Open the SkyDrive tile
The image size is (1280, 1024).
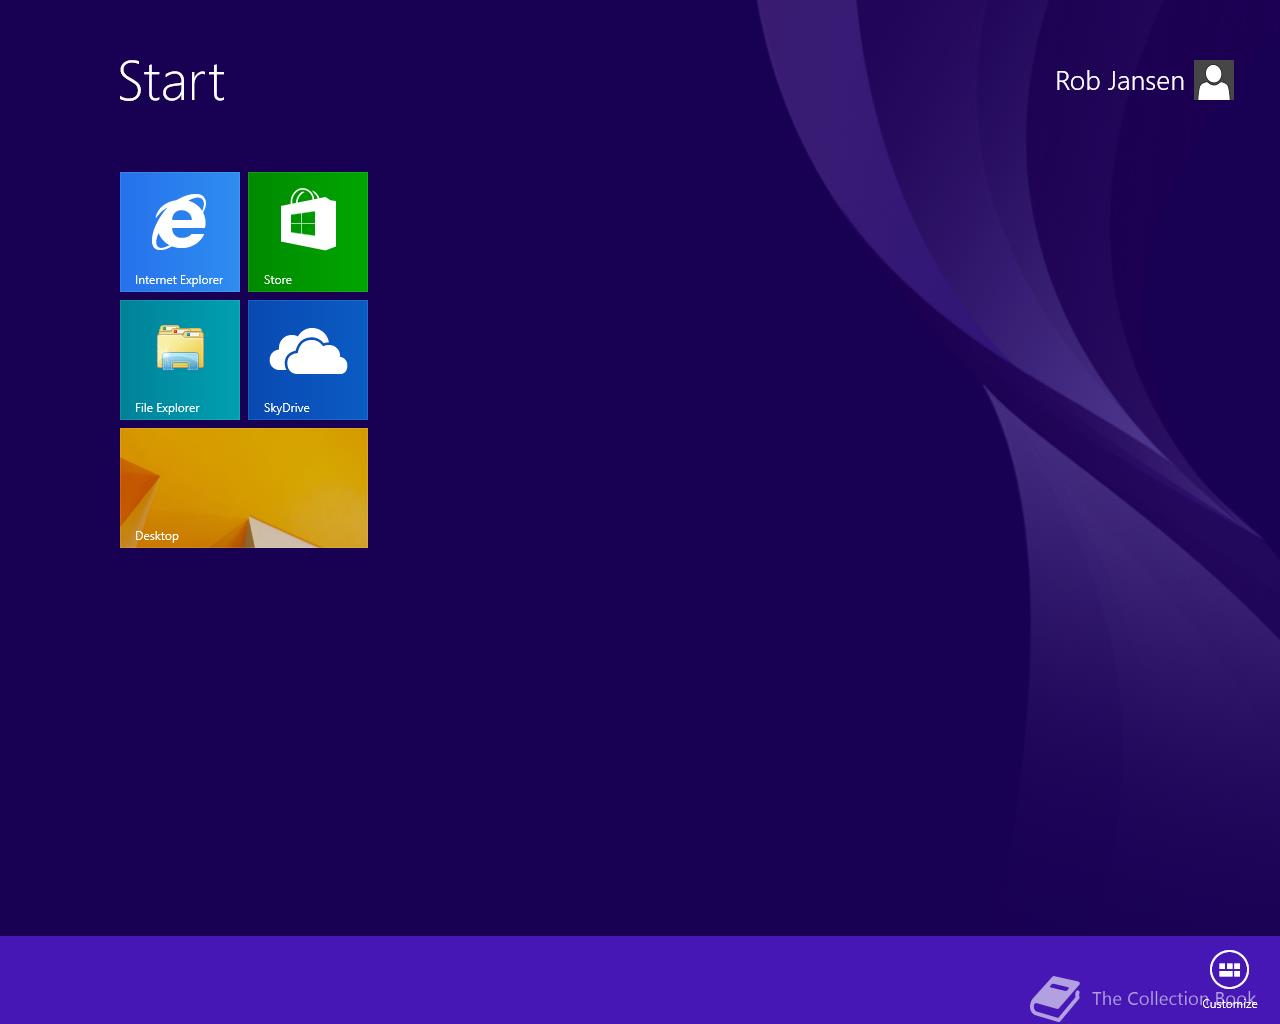[x=308, y=360]
